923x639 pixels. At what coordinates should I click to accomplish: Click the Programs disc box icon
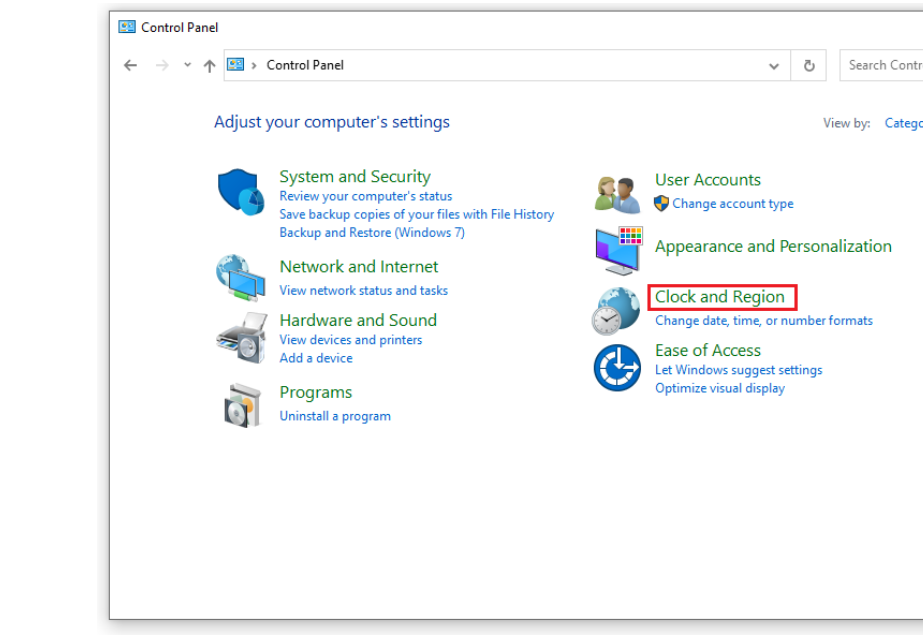pos(242,405)
